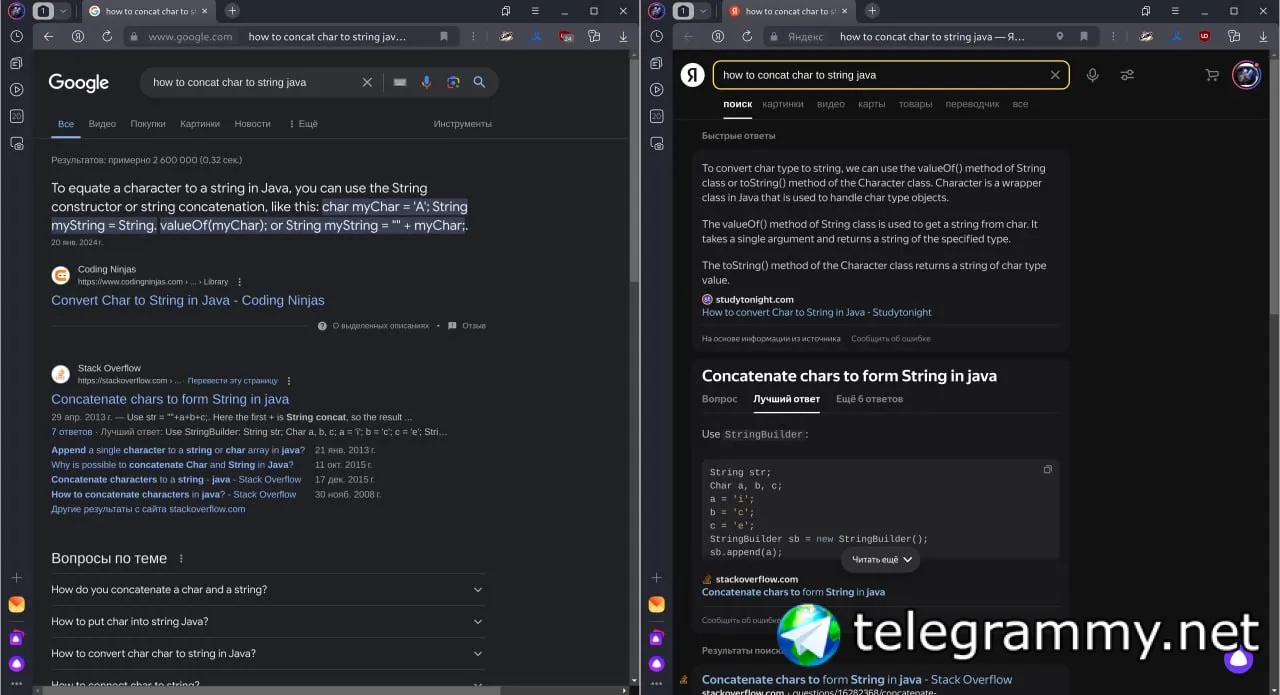Click the Google magnifier search button
Screen dimensions: 1280x695
pos(479,82)
